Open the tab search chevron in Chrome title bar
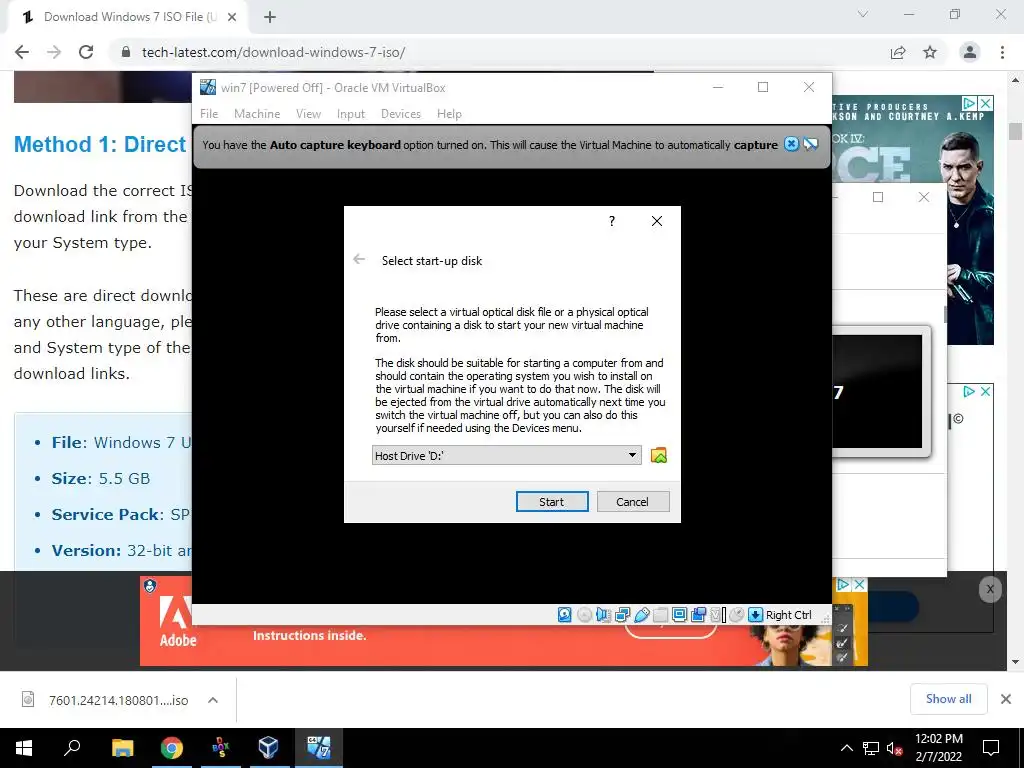Viewport: 1024px width, 768px height. click(x=863, y=14)
